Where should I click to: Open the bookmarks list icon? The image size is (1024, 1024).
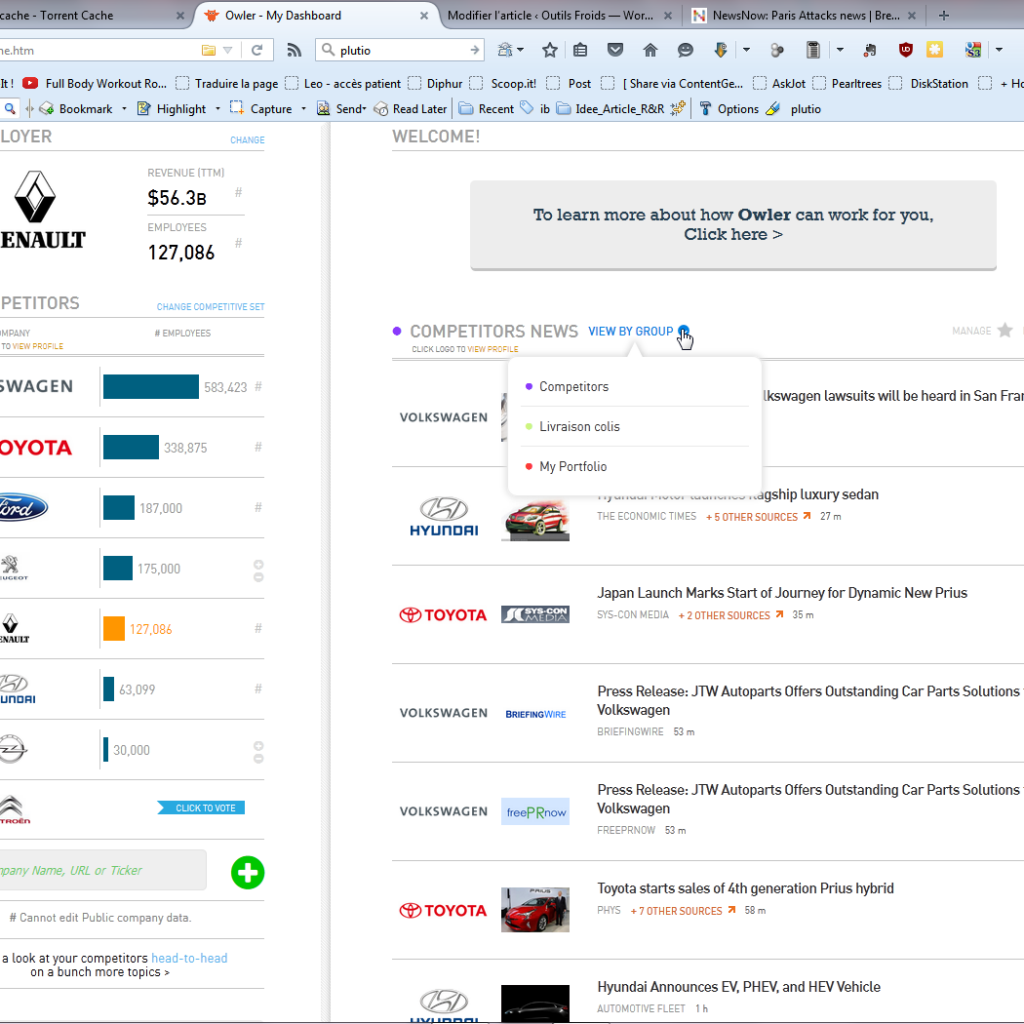pyautogui.click(x=580, y=50)
